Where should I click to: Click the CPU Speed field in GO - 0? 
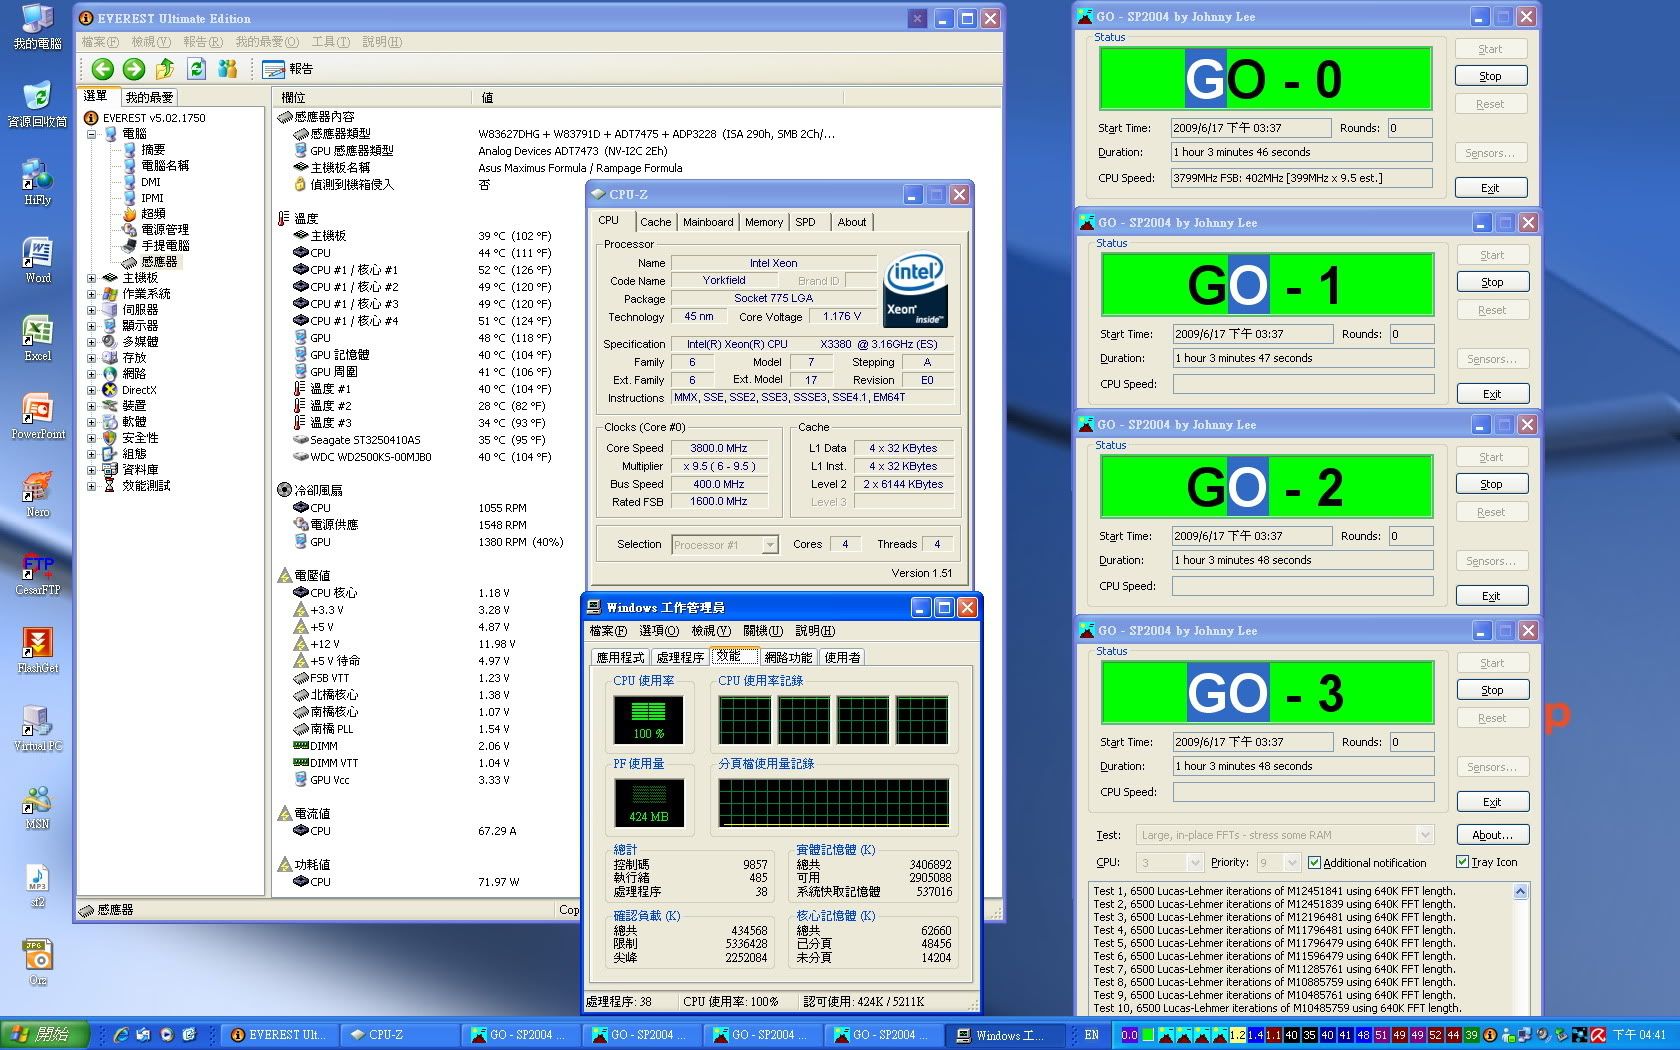[x=1301, y=178]
